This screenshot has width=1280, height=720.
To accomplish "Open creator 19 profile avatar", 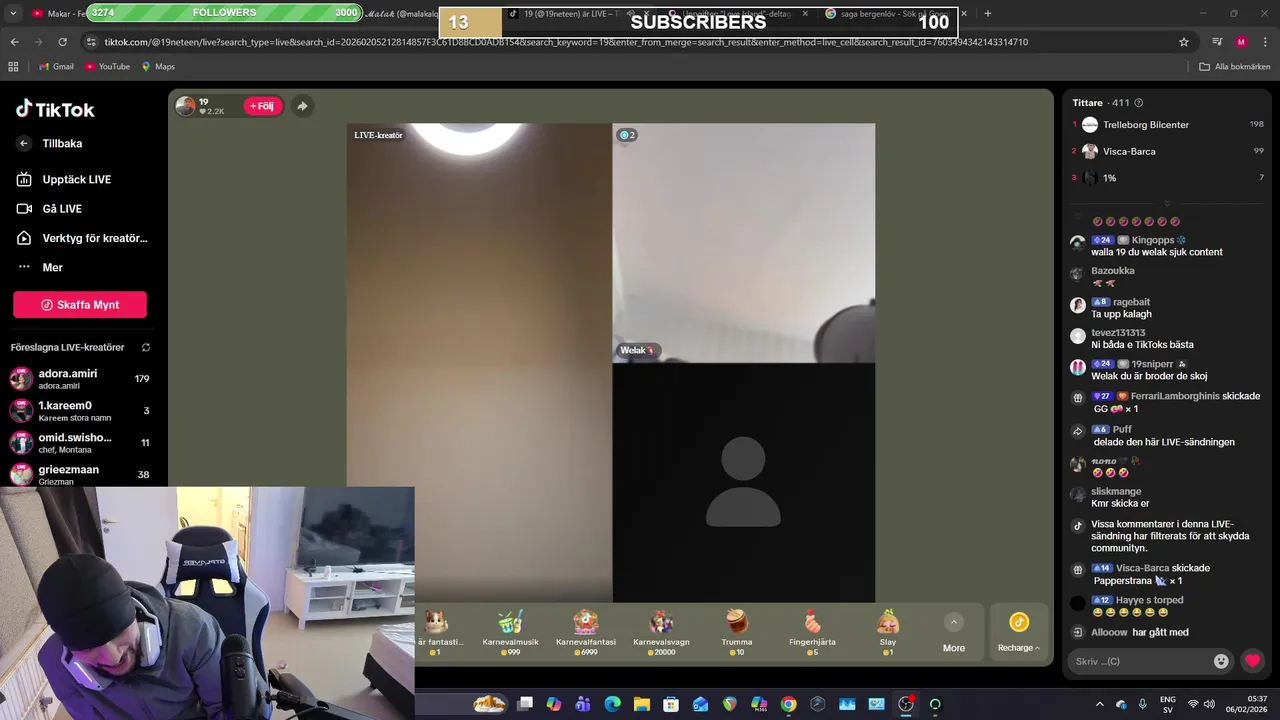I will tap(185, 106).
